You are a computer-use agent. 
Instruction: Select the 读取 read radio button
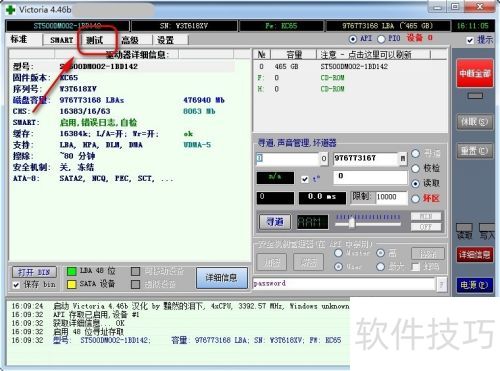click(x=415, y=184)
